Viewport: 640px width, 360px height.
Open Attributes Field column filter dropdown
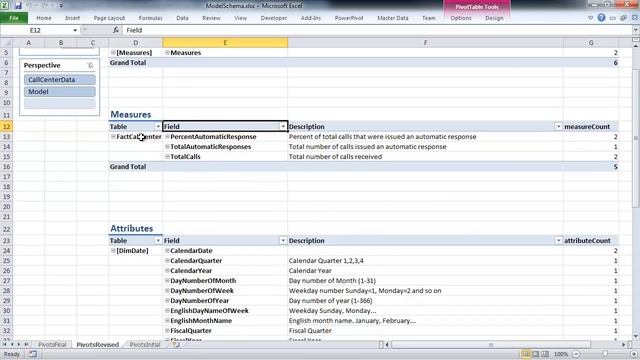click(x=283, y=241)
